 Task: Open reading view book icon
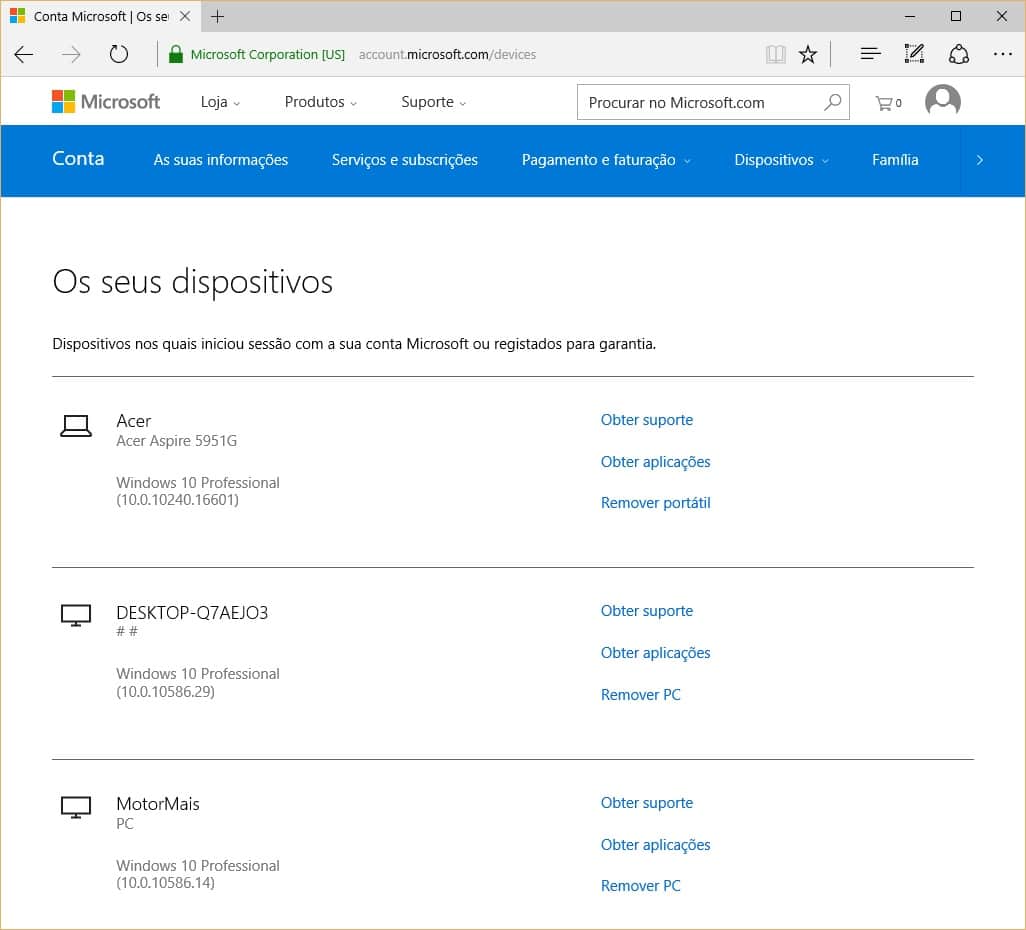775,54
